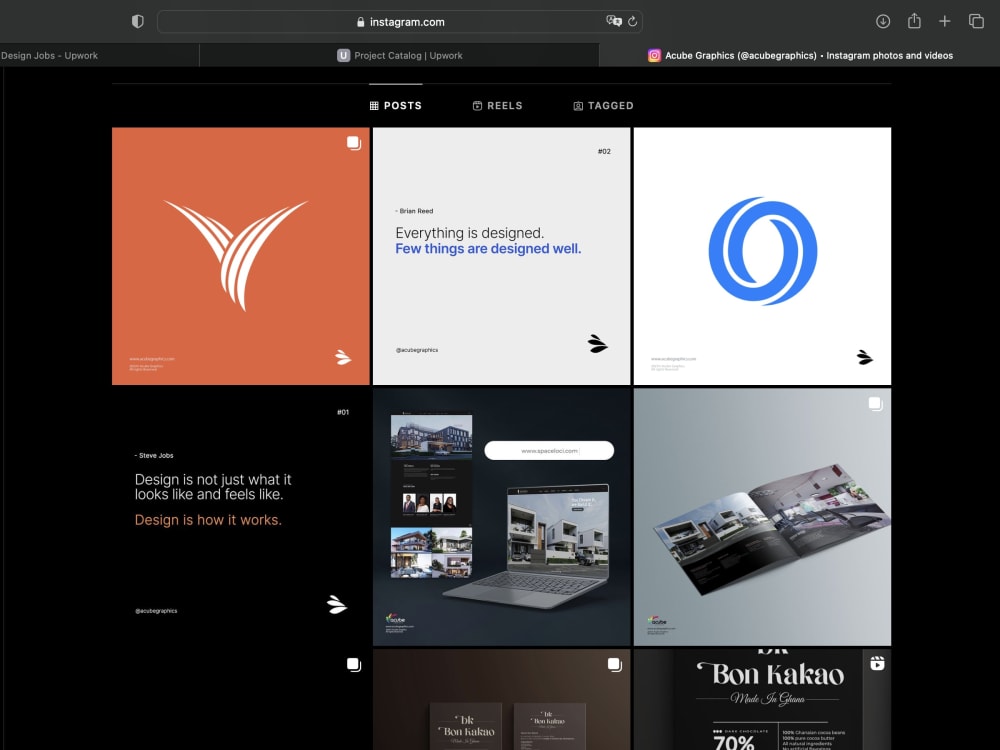
Task: Open Downloads with the download arrow icon
Action: [x=883, y=21]
